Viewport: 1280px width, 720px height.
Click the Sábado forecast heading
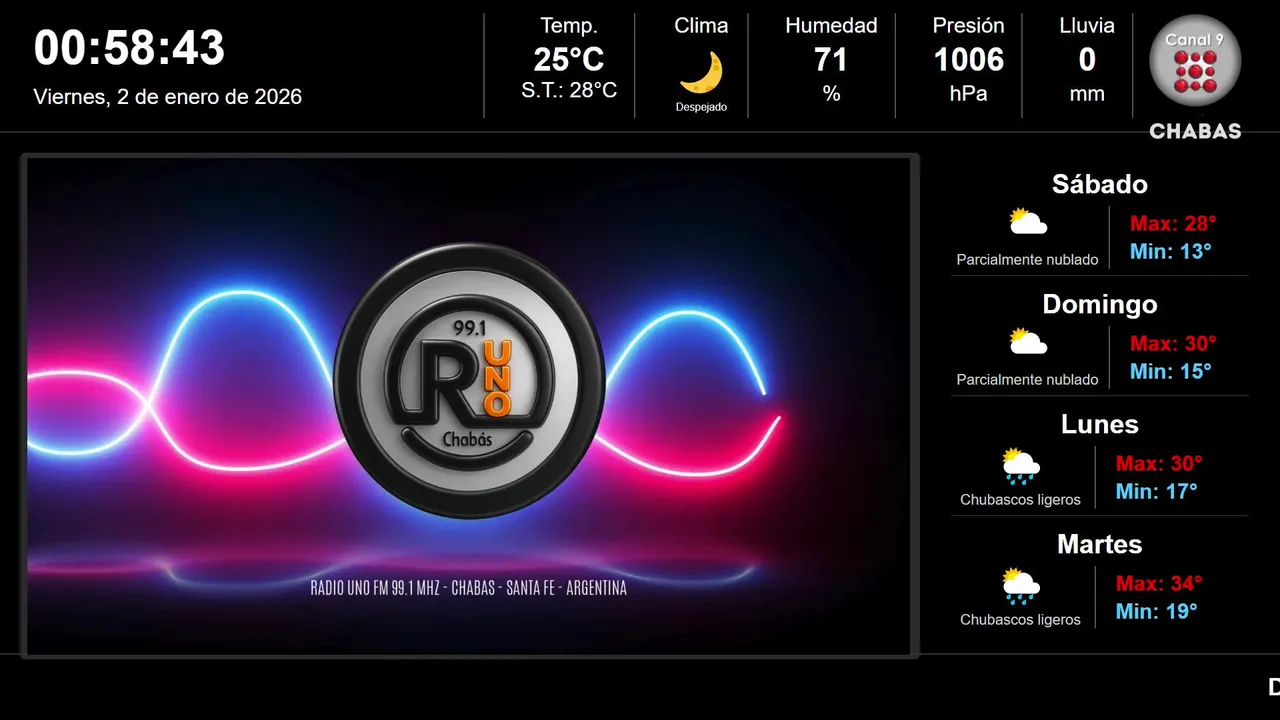click(x=1100, y=184)
